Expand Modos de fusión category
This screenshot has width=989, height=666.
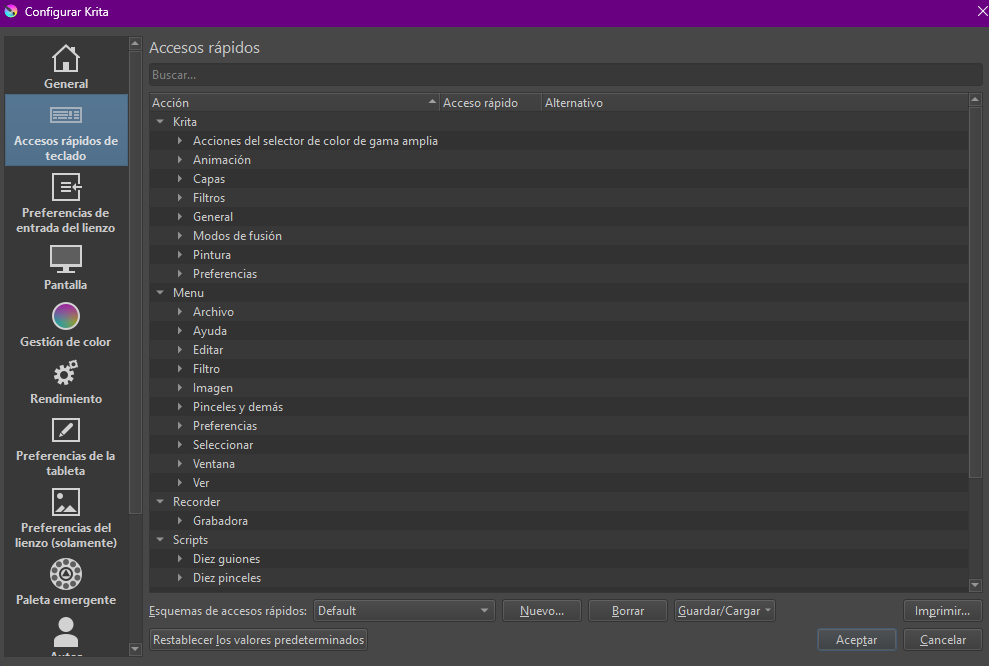[180, 235]
